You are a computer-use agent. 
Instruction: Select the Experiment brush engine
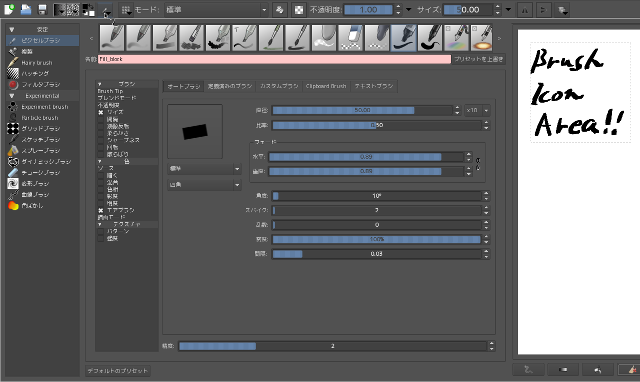(x=42, y=107)
